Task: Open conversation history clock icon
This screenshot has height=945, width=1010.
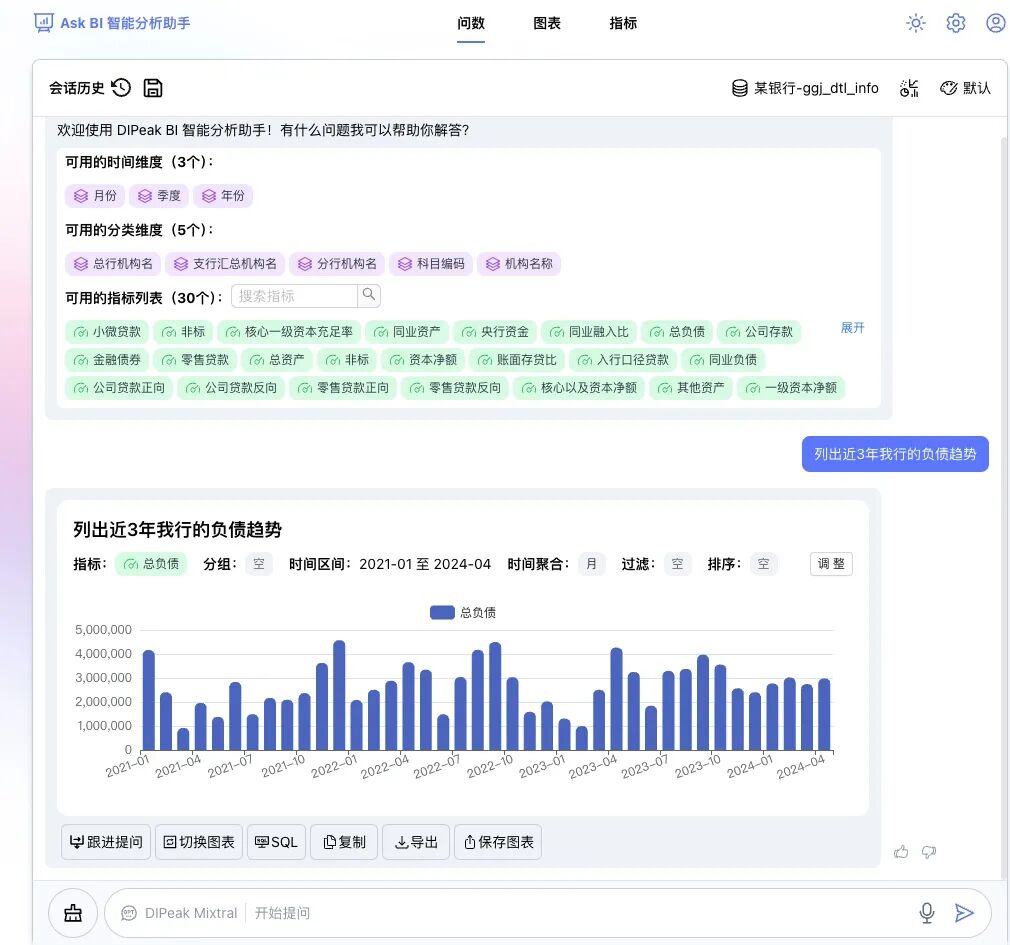Action: (x=121, y=88)
